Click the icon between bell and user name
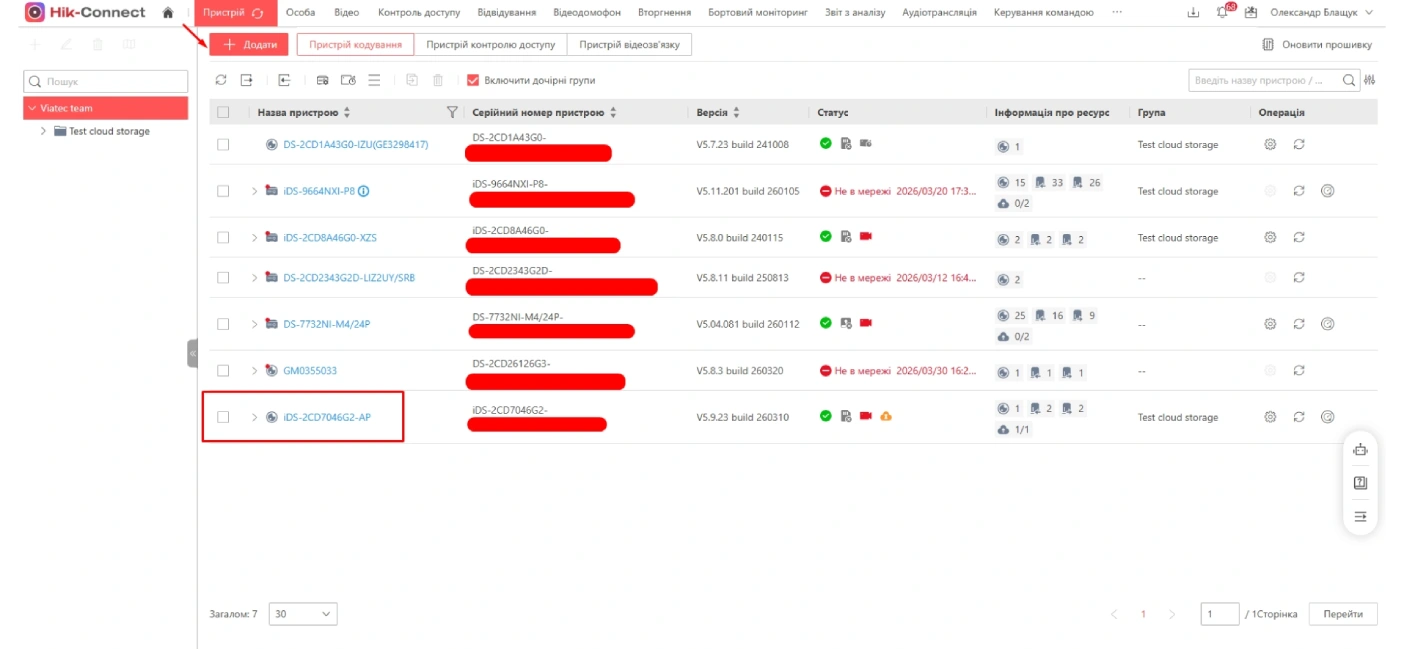Screen dimensions: 1404x649 pos(1250,12)
